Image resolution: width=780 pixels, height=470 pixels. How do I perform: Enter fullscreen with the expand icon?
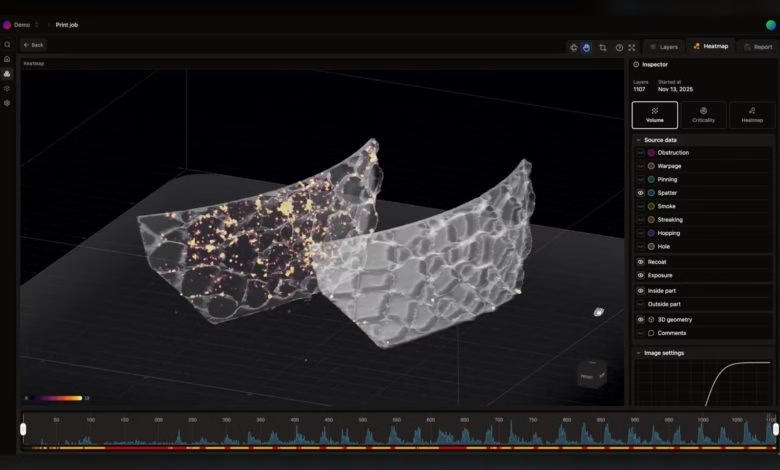pos(632,47)
